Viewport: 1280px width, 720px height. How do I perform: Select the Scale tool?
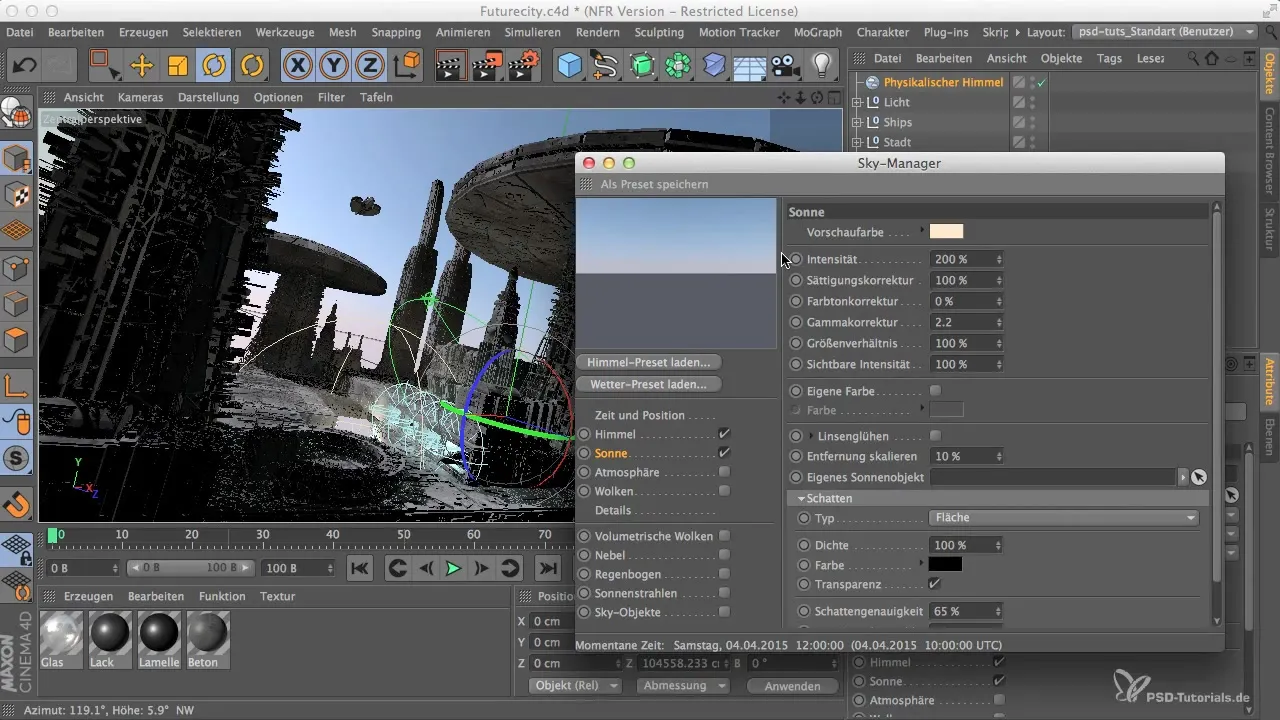178,66
